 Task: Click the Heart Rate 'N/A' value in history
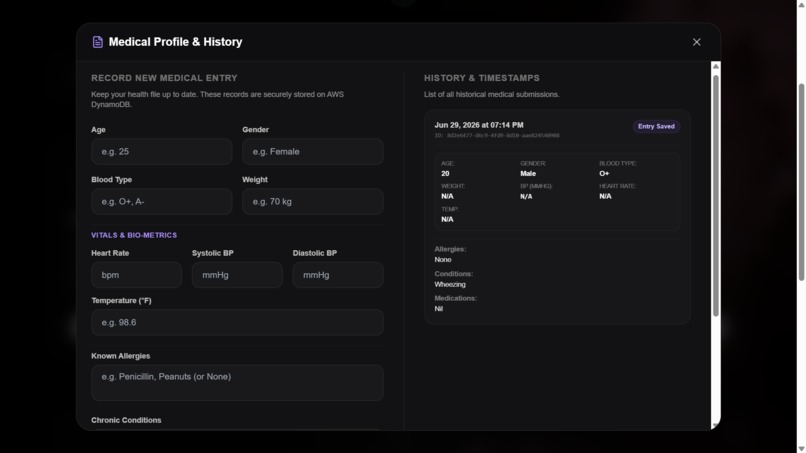[x=605, y=196]
